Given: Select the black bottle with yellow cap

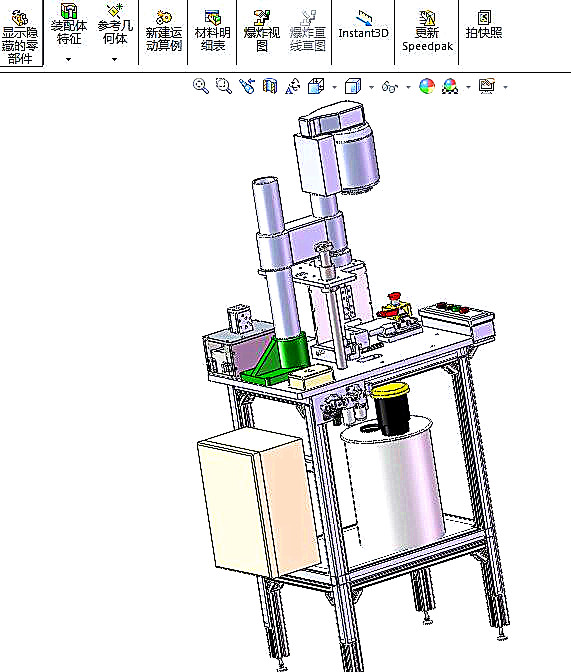Looking at the screenshot, I should [x=391, y=409].
